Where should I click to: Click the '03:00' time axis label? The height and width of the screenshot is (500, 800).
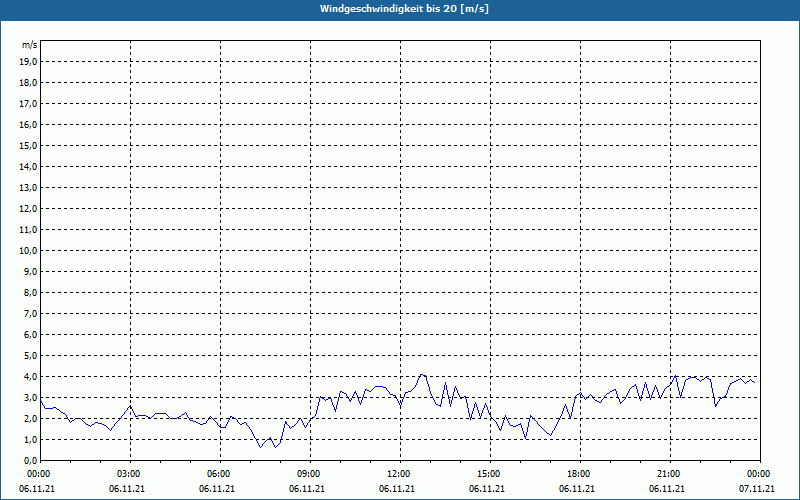pyautogui.click(x=131, y=474)
